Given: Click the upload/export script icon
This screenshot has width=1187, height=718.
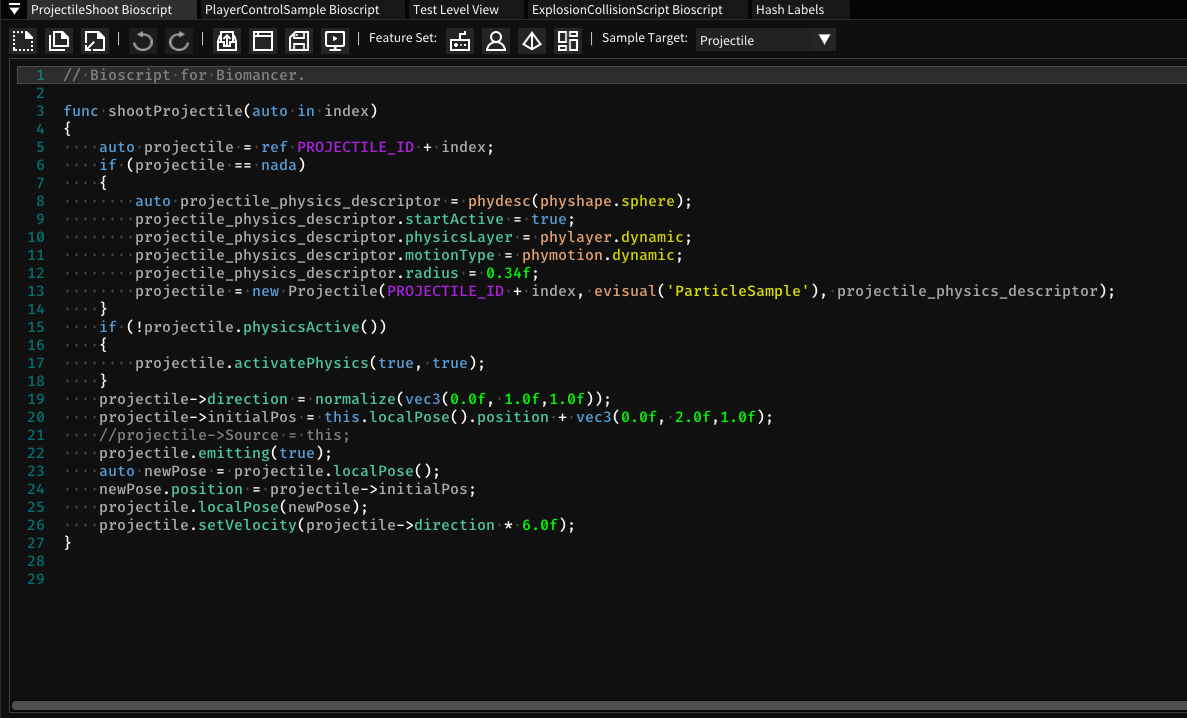Looking at the screenshot, I should pyautogui.click(x=227, y=40).
